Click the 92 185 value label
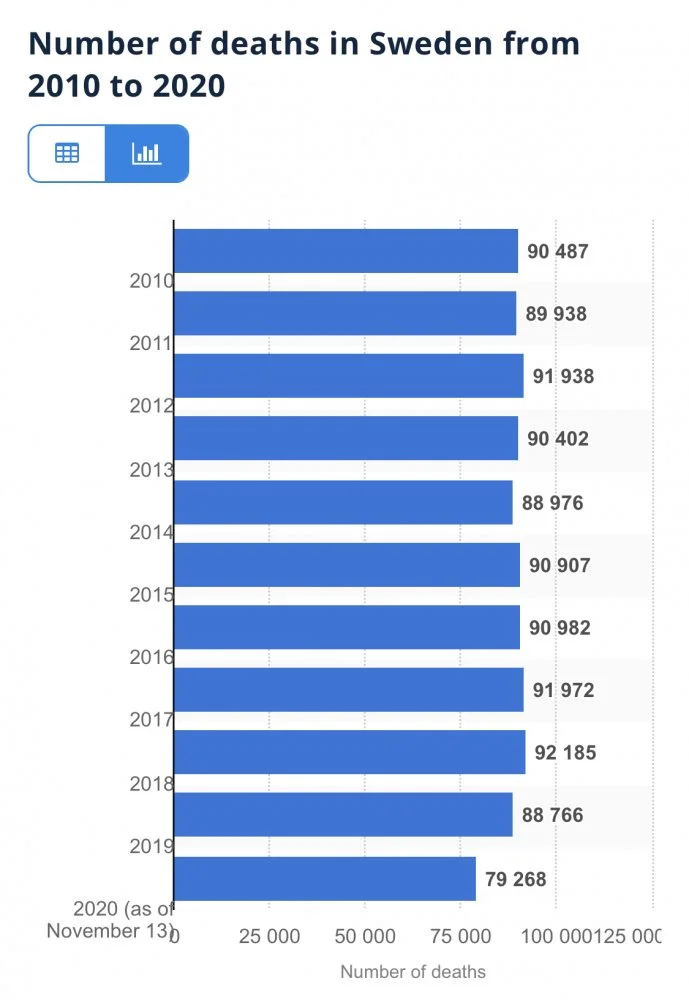Image resolution: width=689 pixels, height=1000 pixels. [565, 753]
